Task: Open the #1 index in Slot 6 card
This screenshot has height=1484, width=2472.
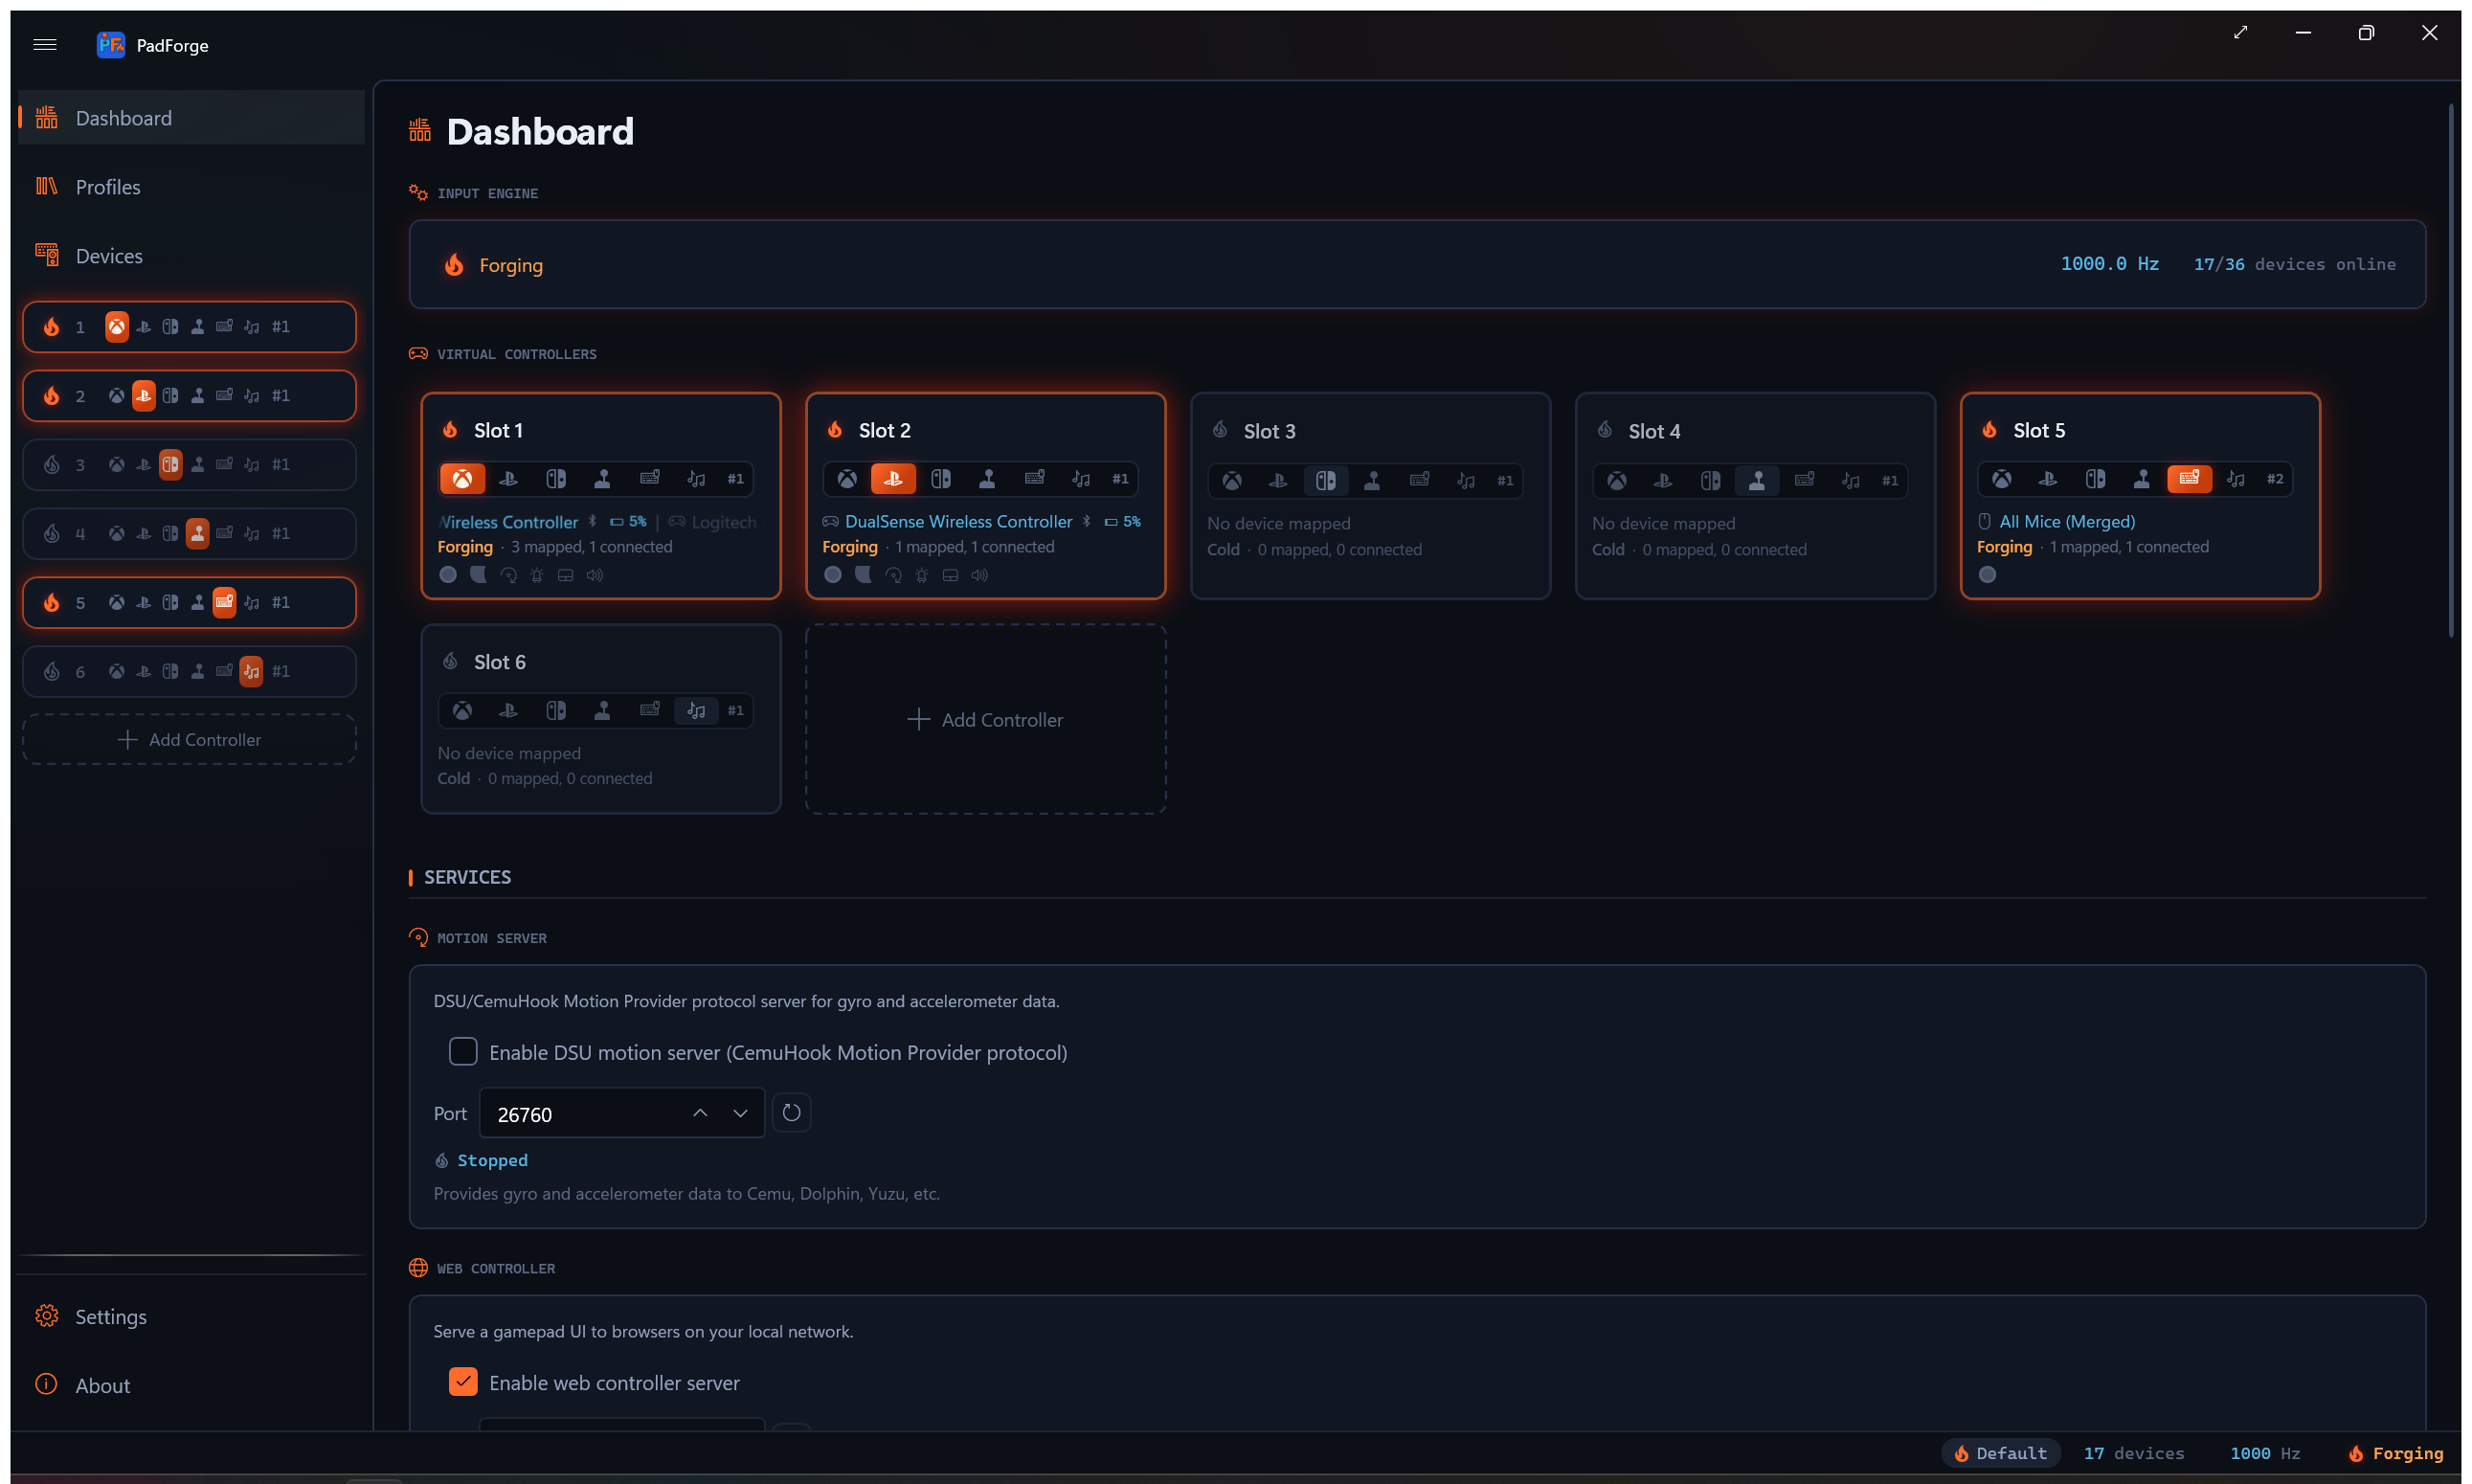Action: tap(736, 711)
